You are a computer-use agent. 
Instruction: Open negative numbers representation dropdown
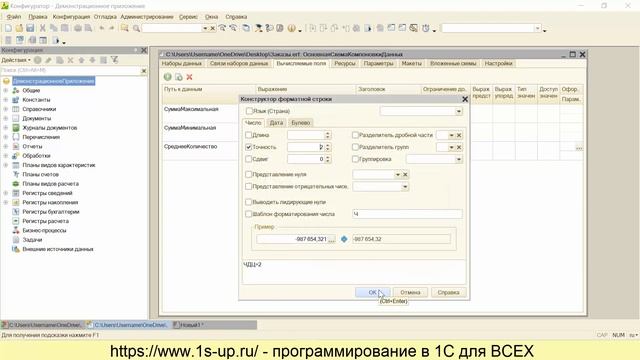[x=404, y=187]
